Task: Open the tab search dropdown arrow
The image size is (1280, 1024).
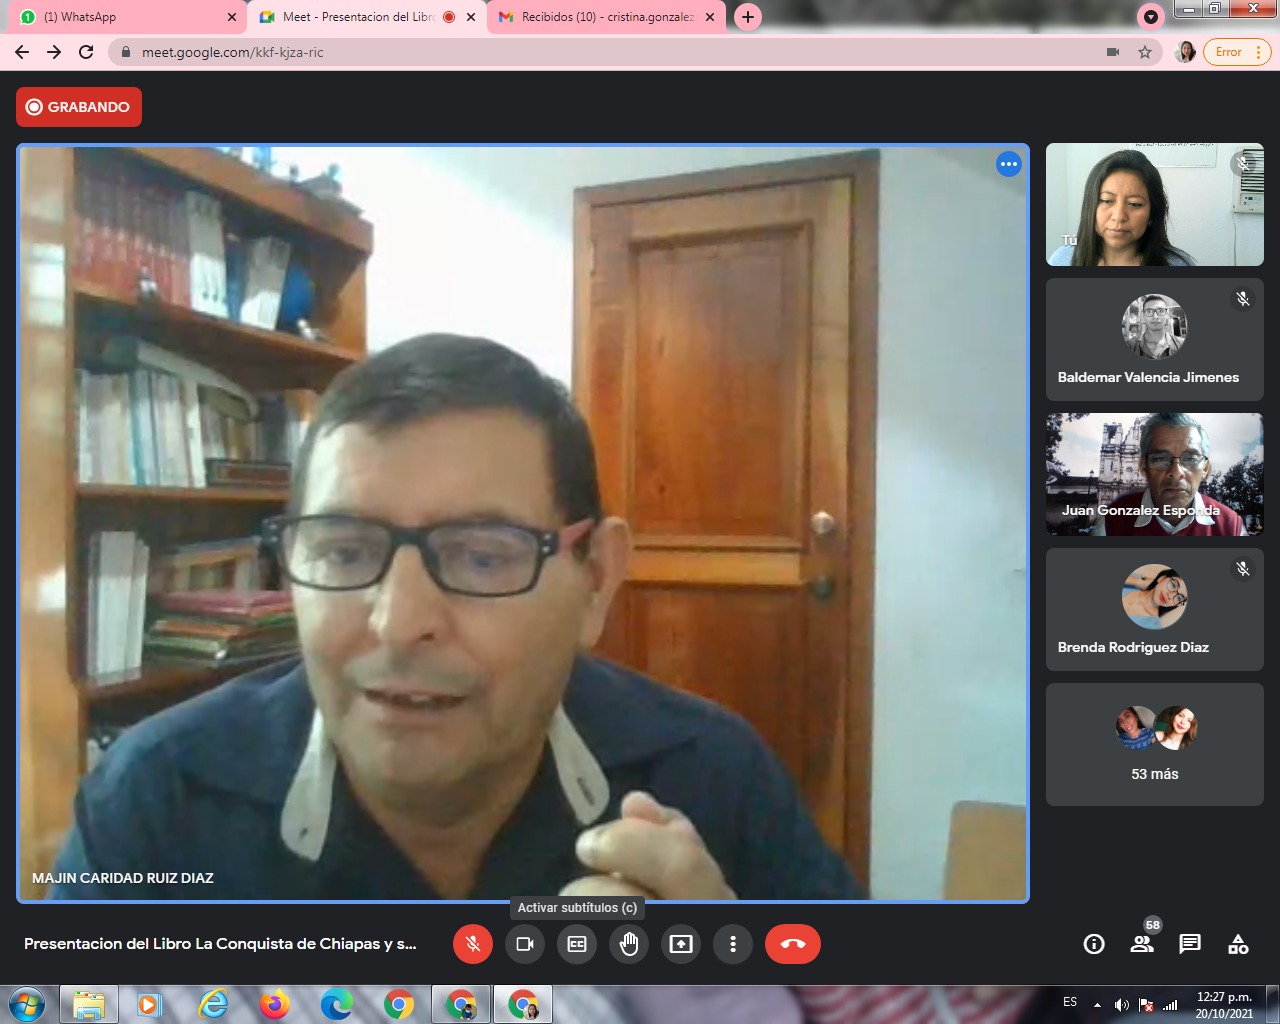Action: (1151, 17)
